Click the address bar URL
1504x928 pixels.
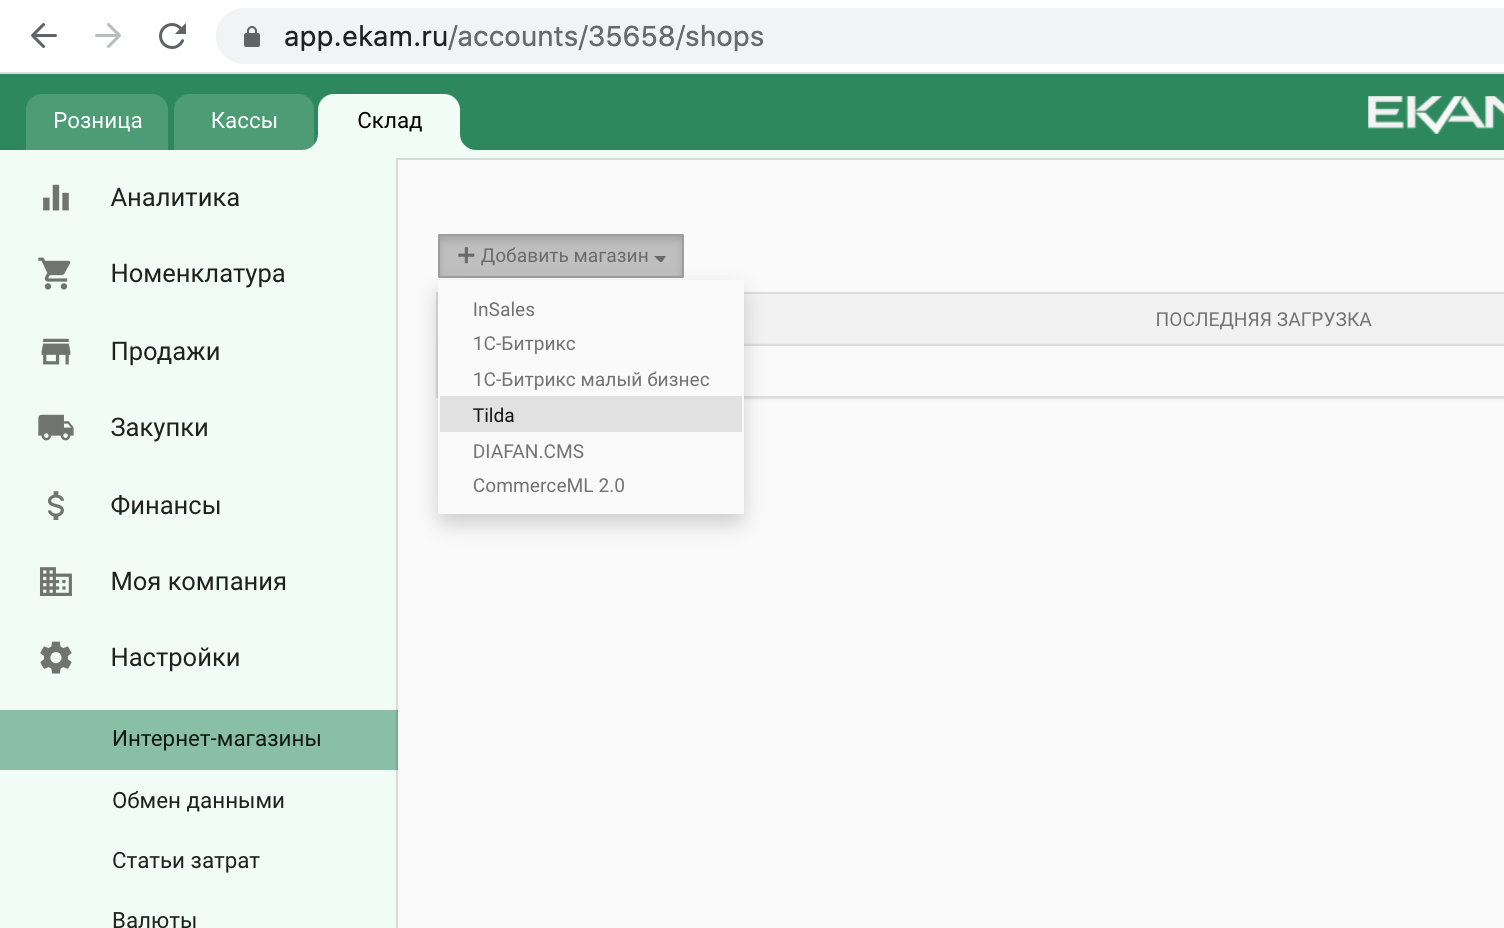point(523,36)
